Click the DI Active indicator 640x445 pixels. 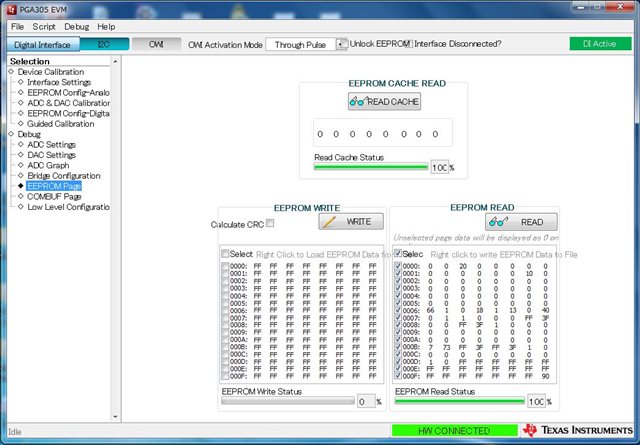tap(600, 44)
